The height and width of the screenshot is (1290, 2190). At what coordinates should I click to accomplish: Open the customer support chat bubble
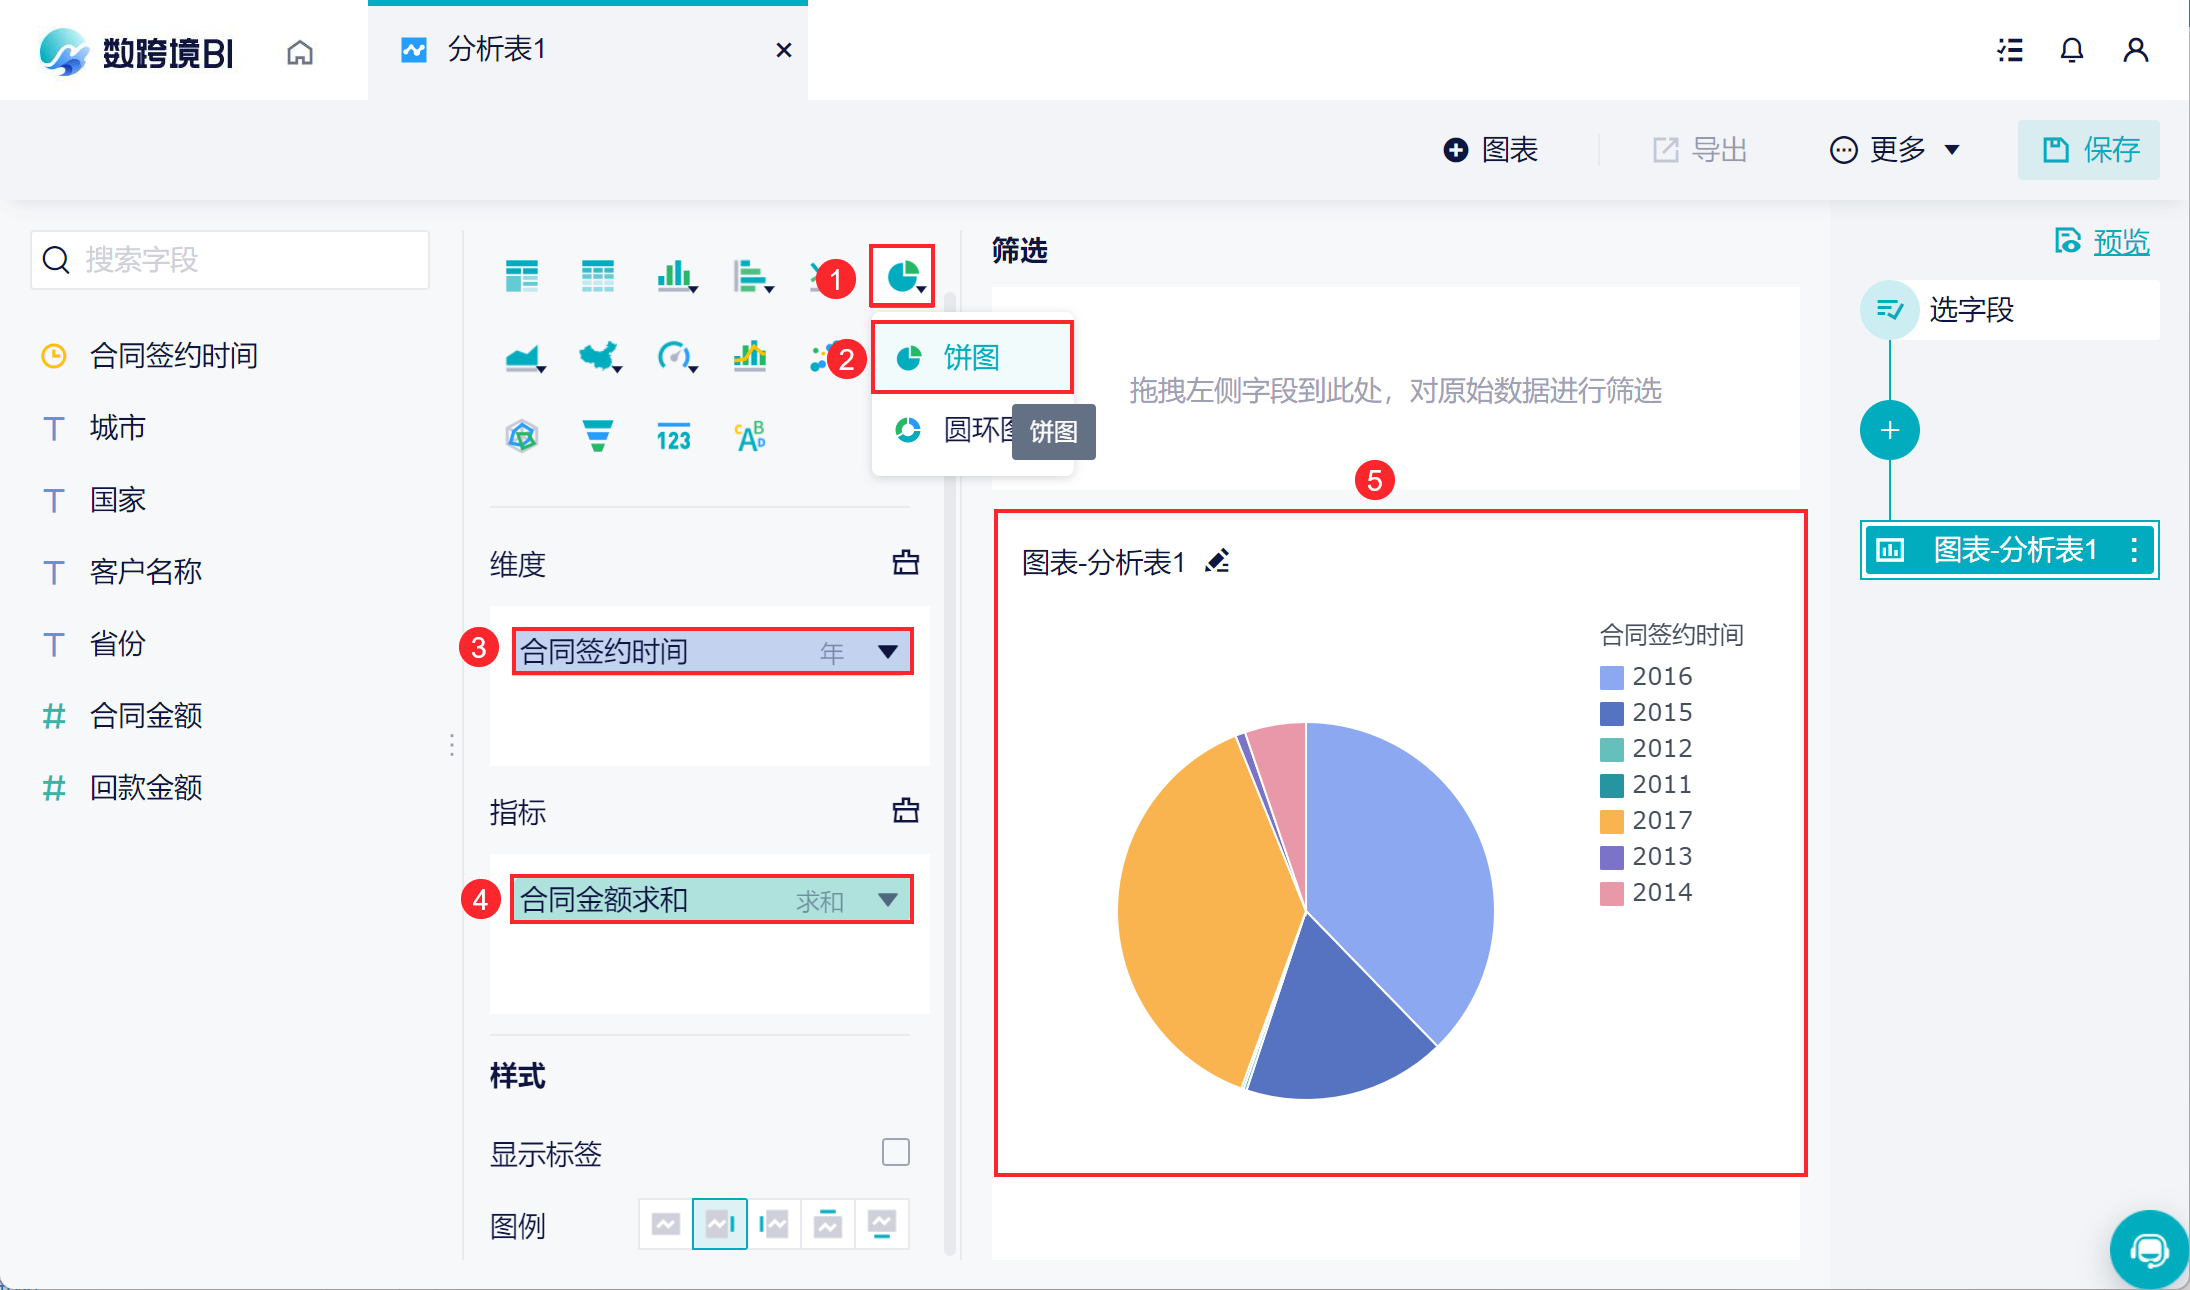pyautogui.click(x=2148, y=1250)
